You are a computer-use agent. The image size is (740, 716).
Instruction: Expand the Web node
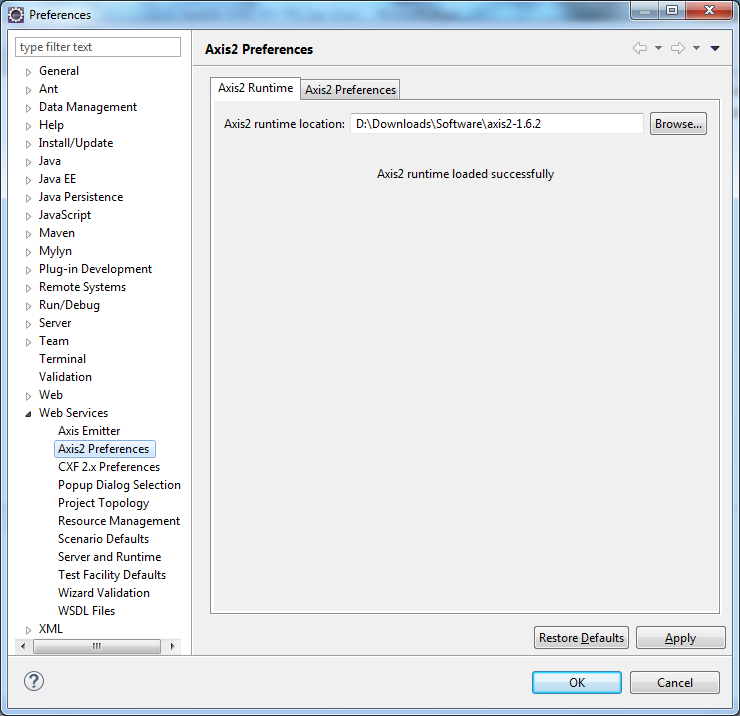coord(28,396)
